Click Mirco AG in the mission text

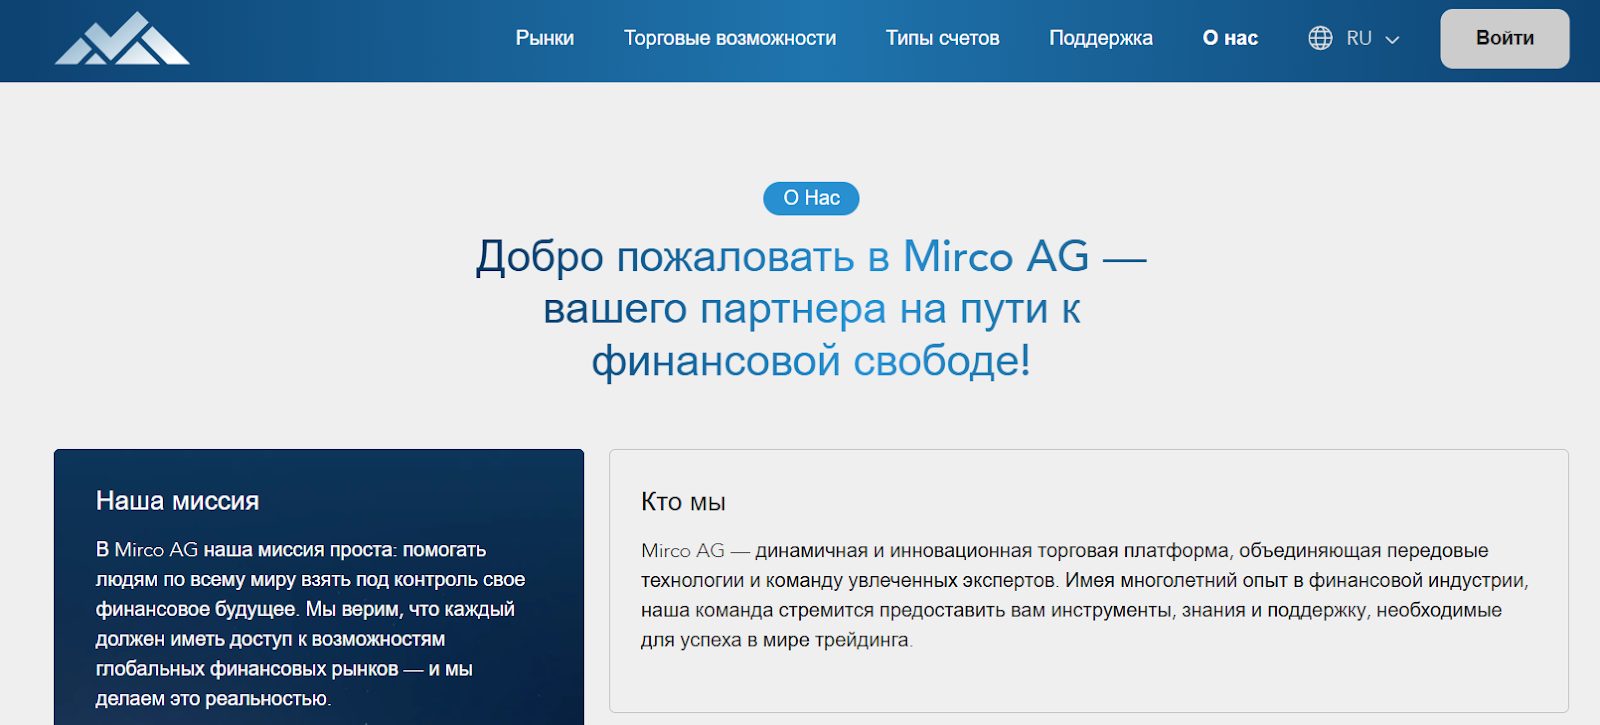click(156, 550)
